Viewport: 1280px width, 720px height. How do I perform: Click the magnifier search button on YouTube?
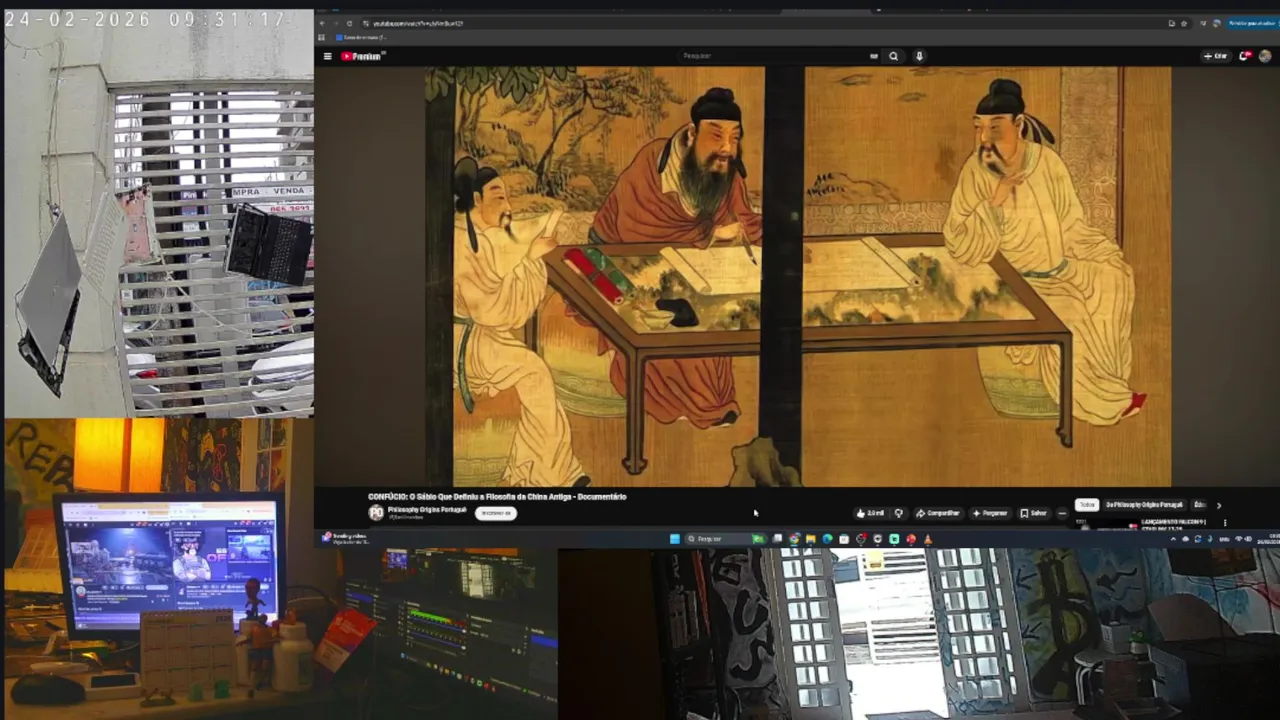tap(894, 56)
